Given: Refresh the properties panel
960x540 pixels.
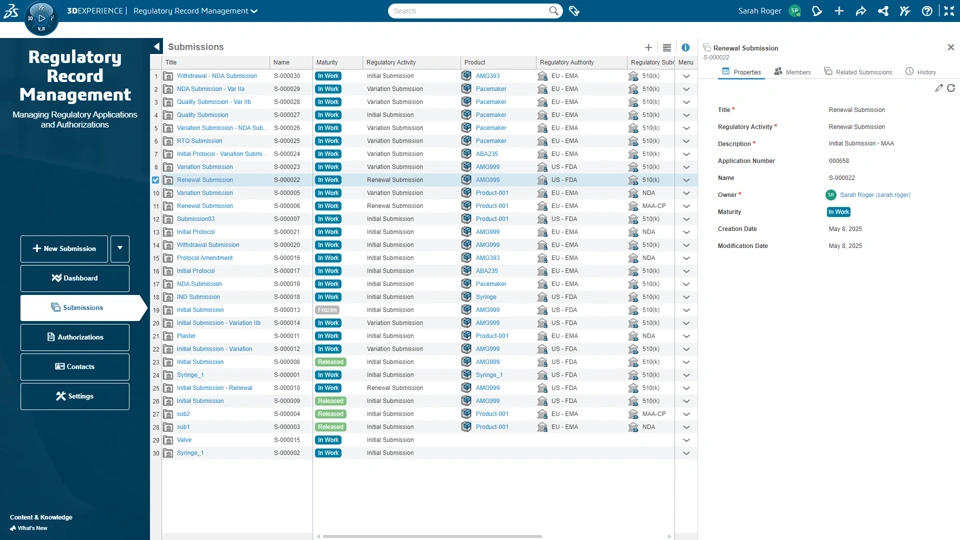Looking at the screenshot, I should (x=951, y=88).
